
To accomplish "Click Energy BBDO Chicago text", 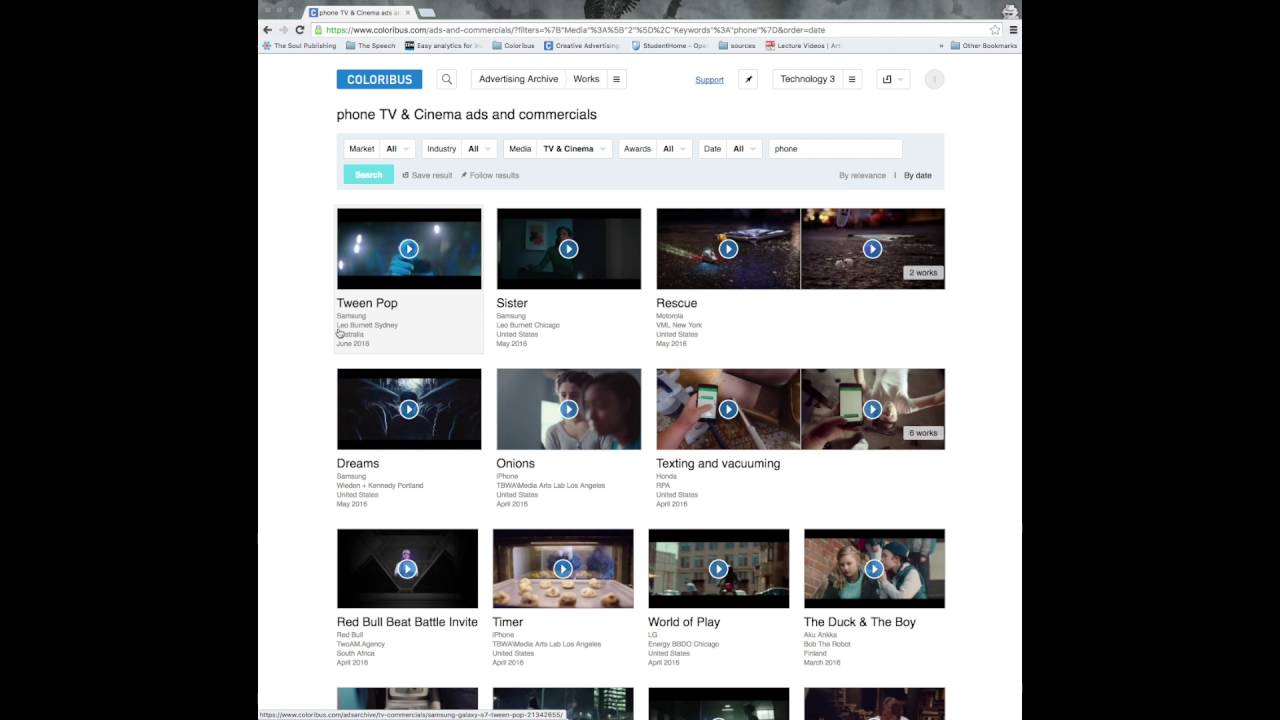I will click(684, 644).
